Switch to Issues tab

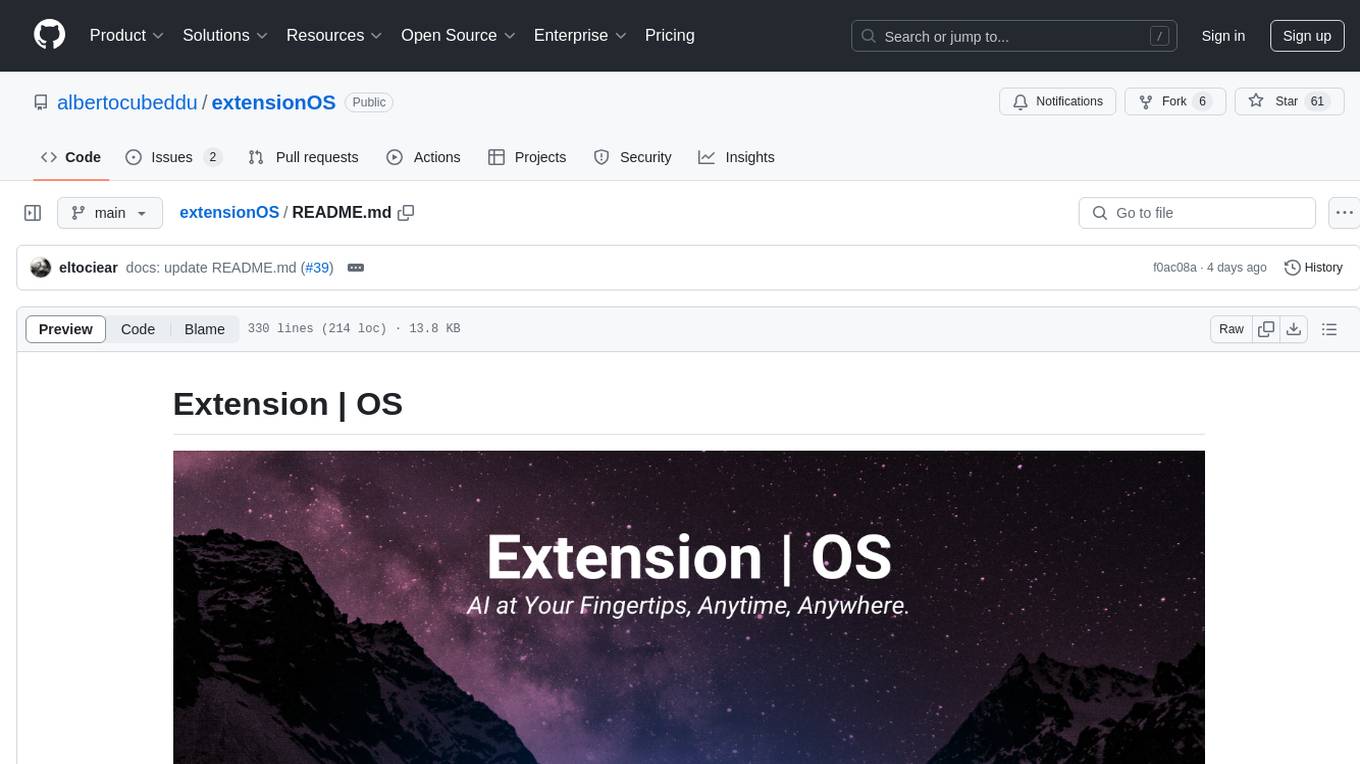tap(173, 157)
